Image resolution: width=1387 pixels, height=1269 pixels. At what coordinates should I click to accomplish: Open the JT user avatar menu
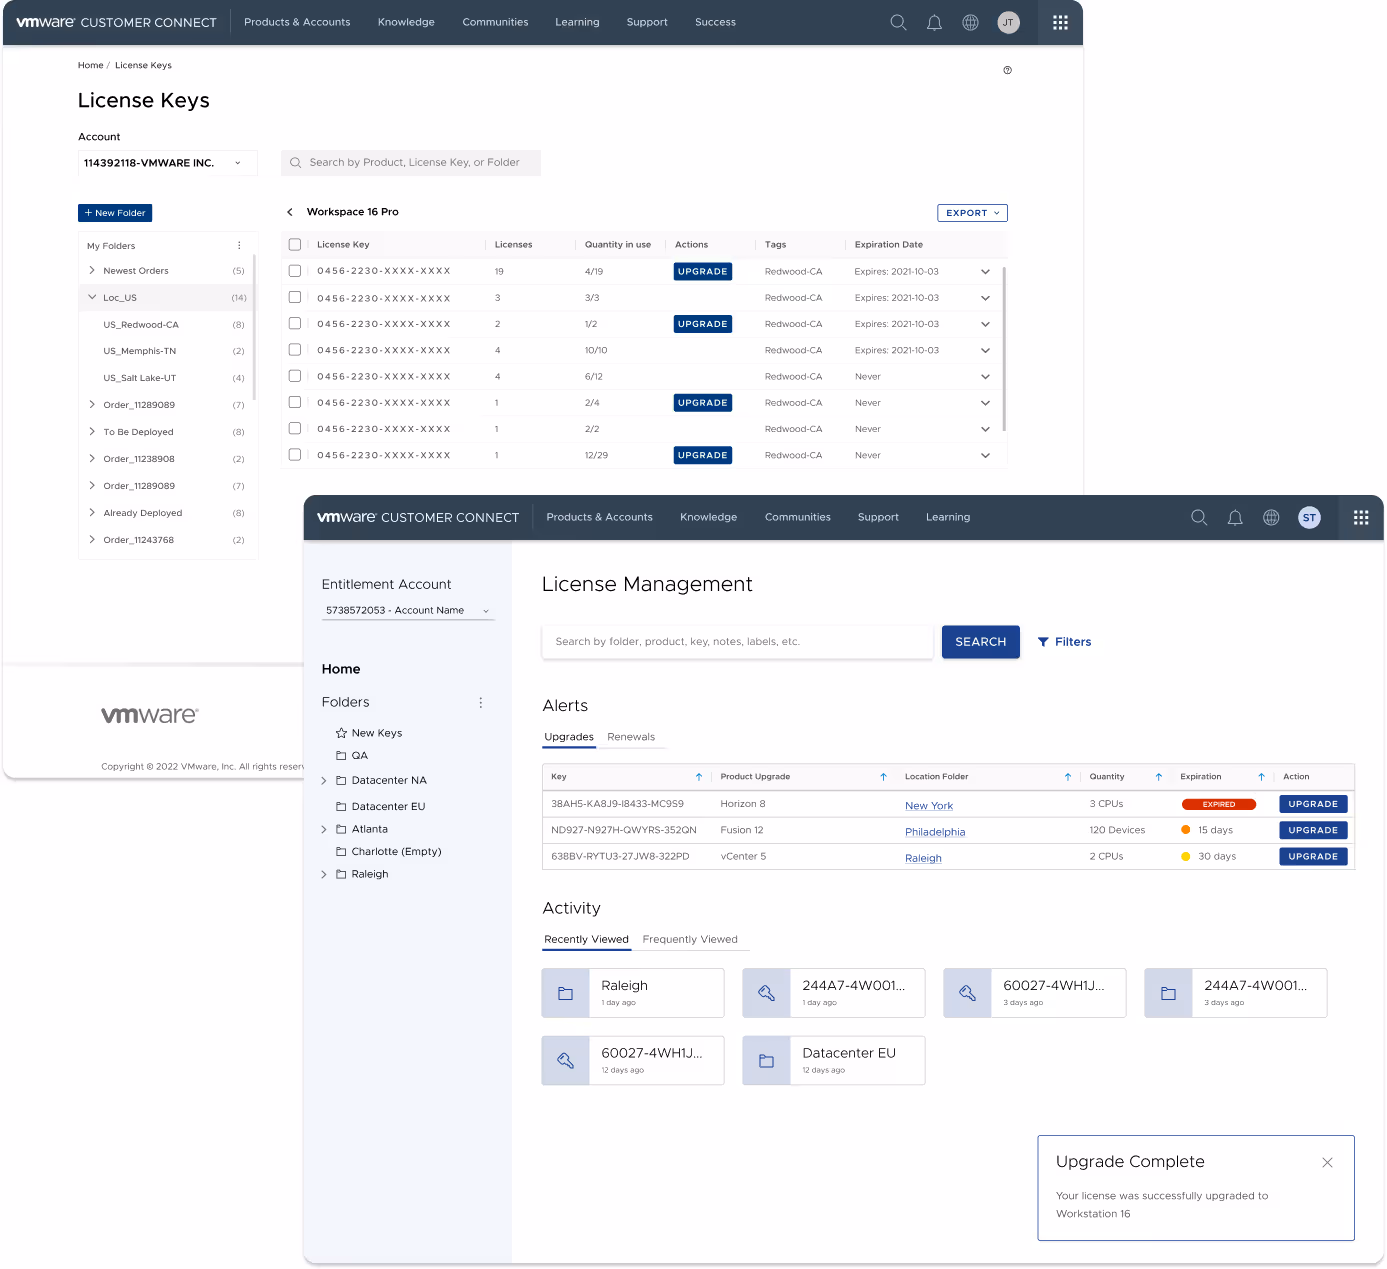click(1008, 22)
